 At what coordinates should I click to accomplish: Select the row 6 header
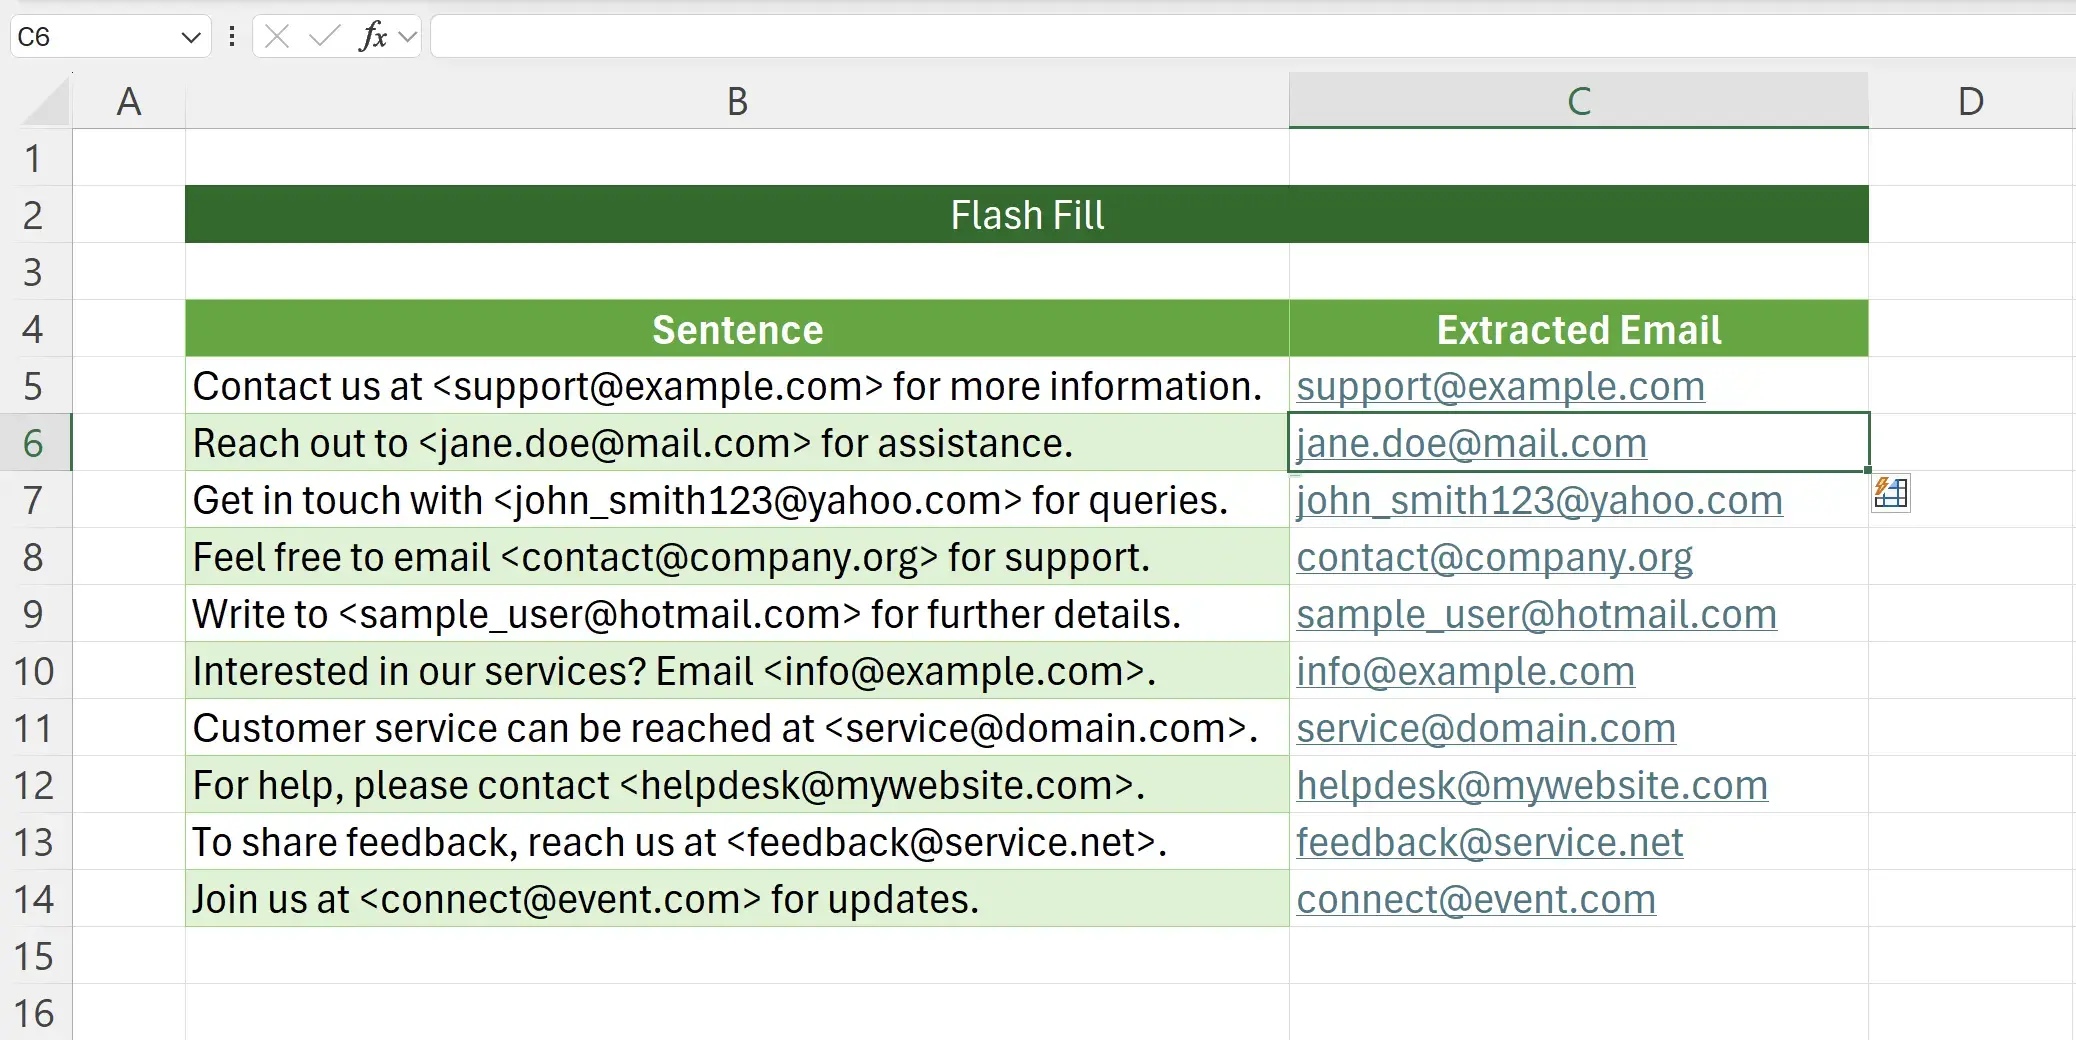click(36, 443)
